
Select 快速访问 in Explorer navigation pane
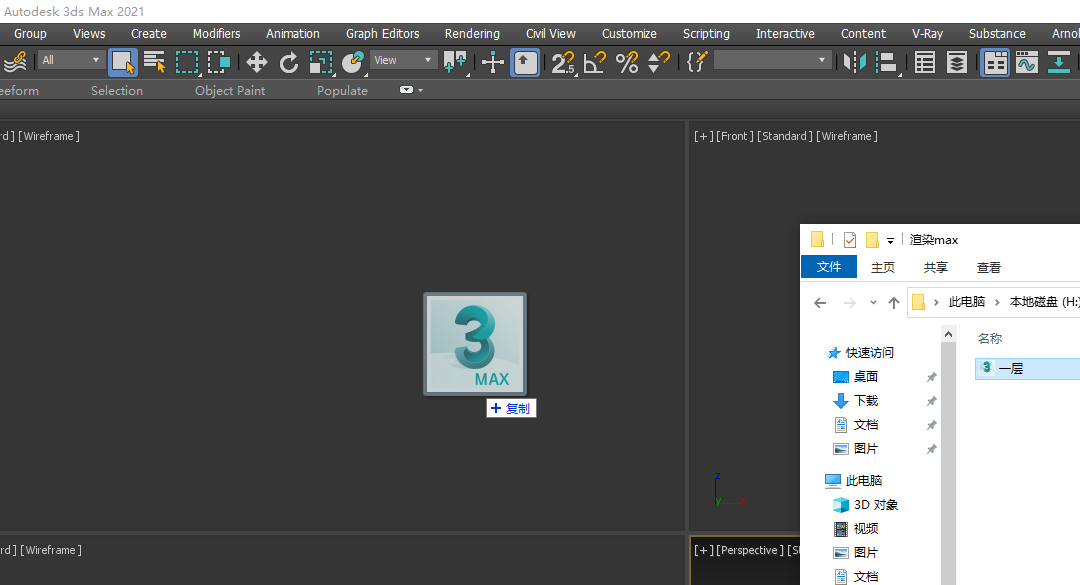(x=869, y=353)
